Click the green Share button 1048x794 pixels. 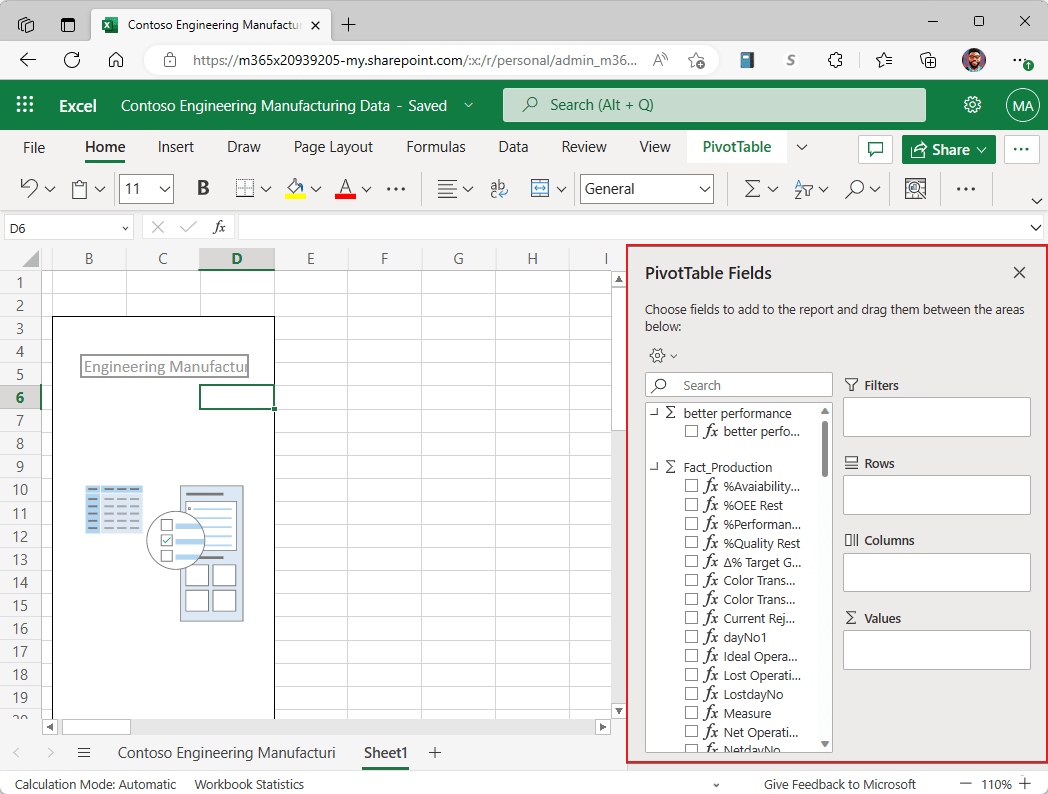[x=947, y=149]
